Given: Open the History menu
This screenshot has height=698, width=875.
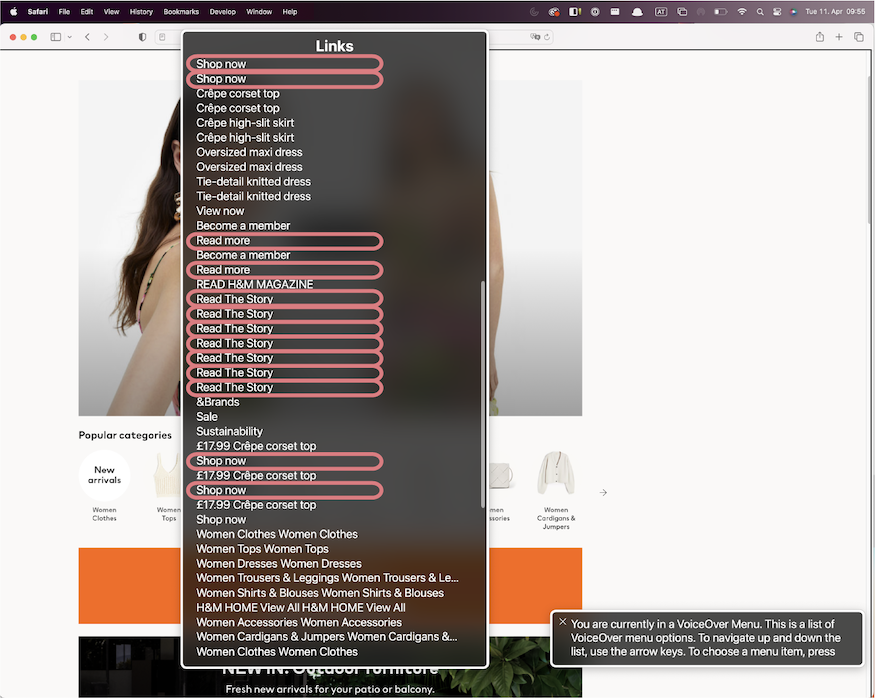Looking at the screenshot, I should coord(141,12).
